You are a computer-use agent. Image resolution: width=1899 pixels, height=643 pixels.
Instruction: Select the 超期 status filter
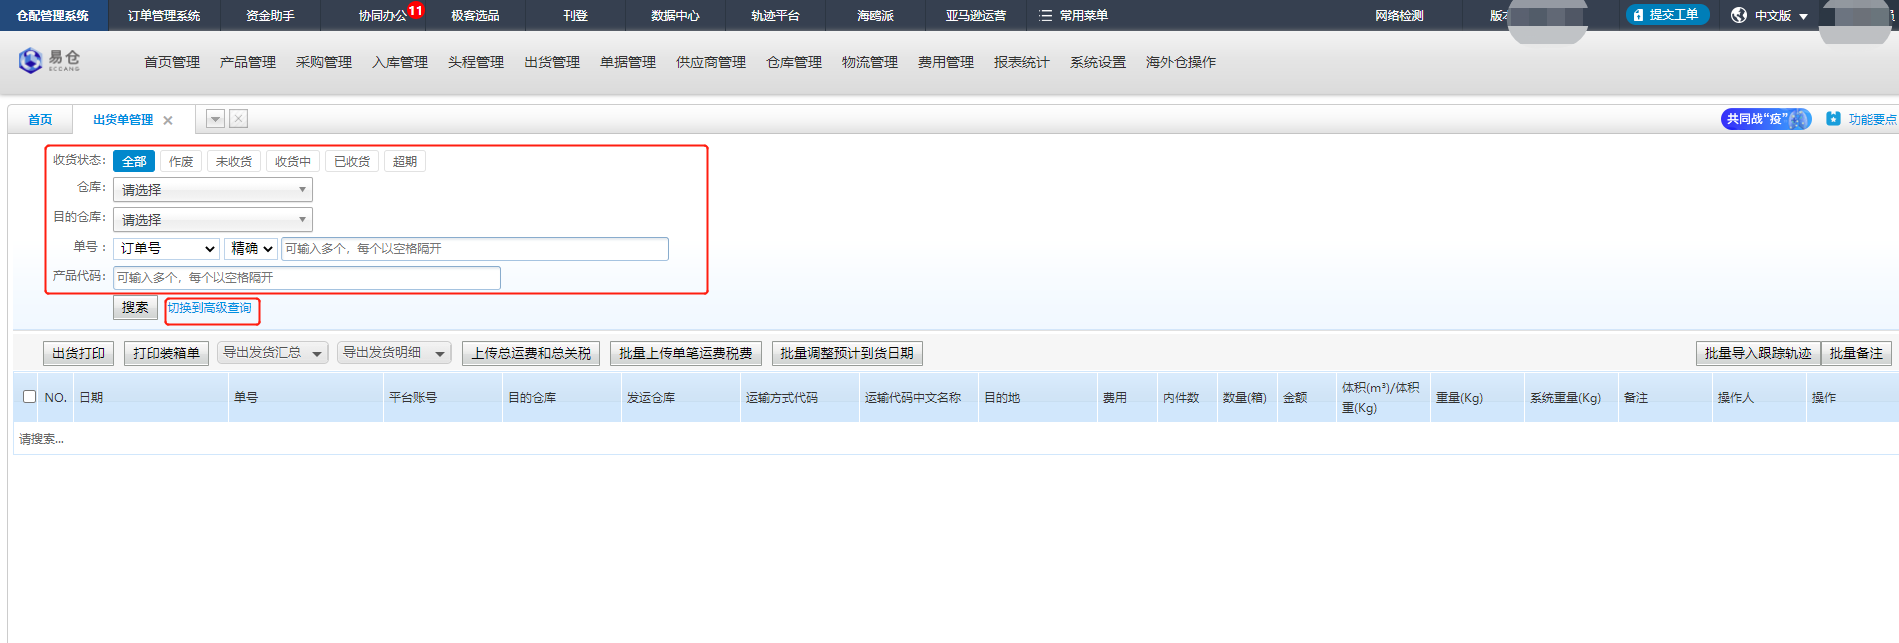point(405,162)
